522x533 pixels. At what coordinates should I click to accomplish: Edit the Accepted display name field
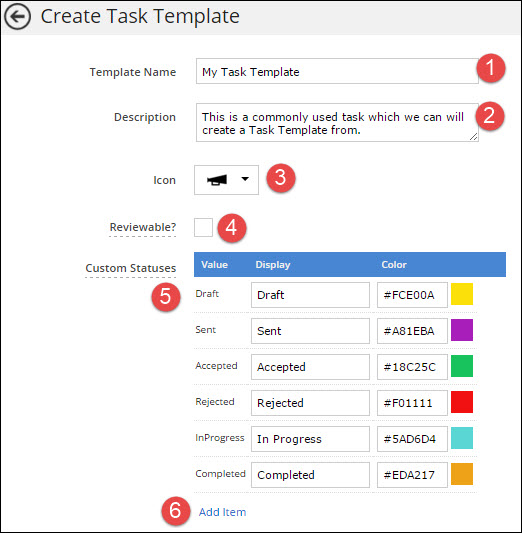(310, 367)
